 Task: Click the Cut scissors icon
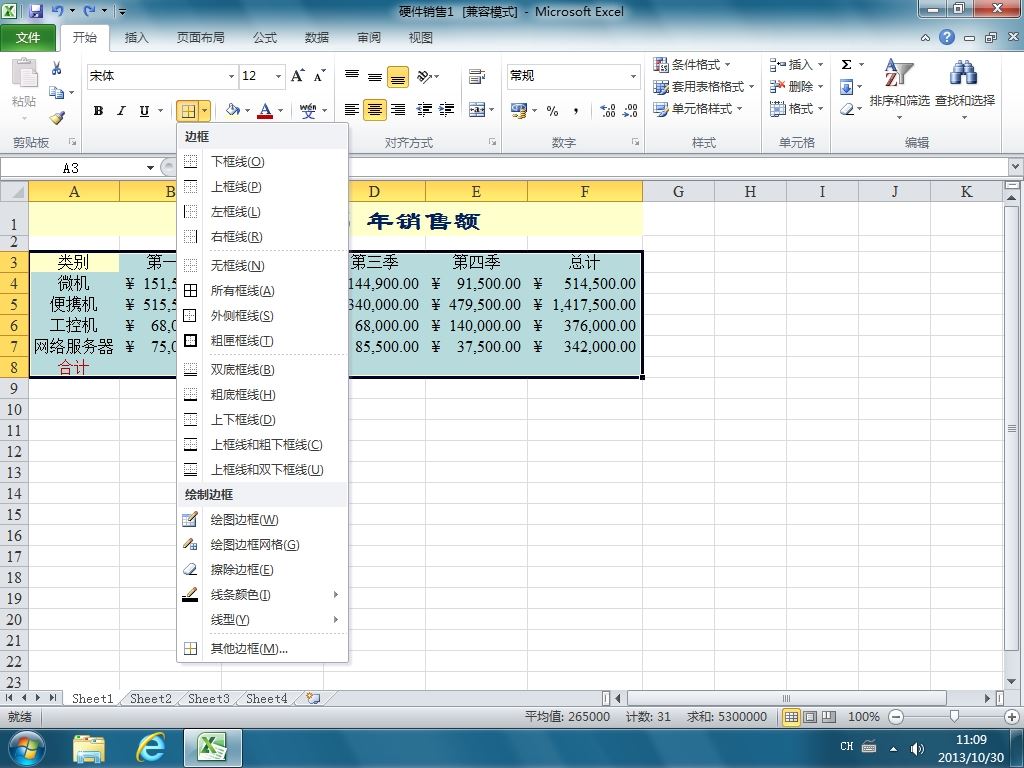56,68
